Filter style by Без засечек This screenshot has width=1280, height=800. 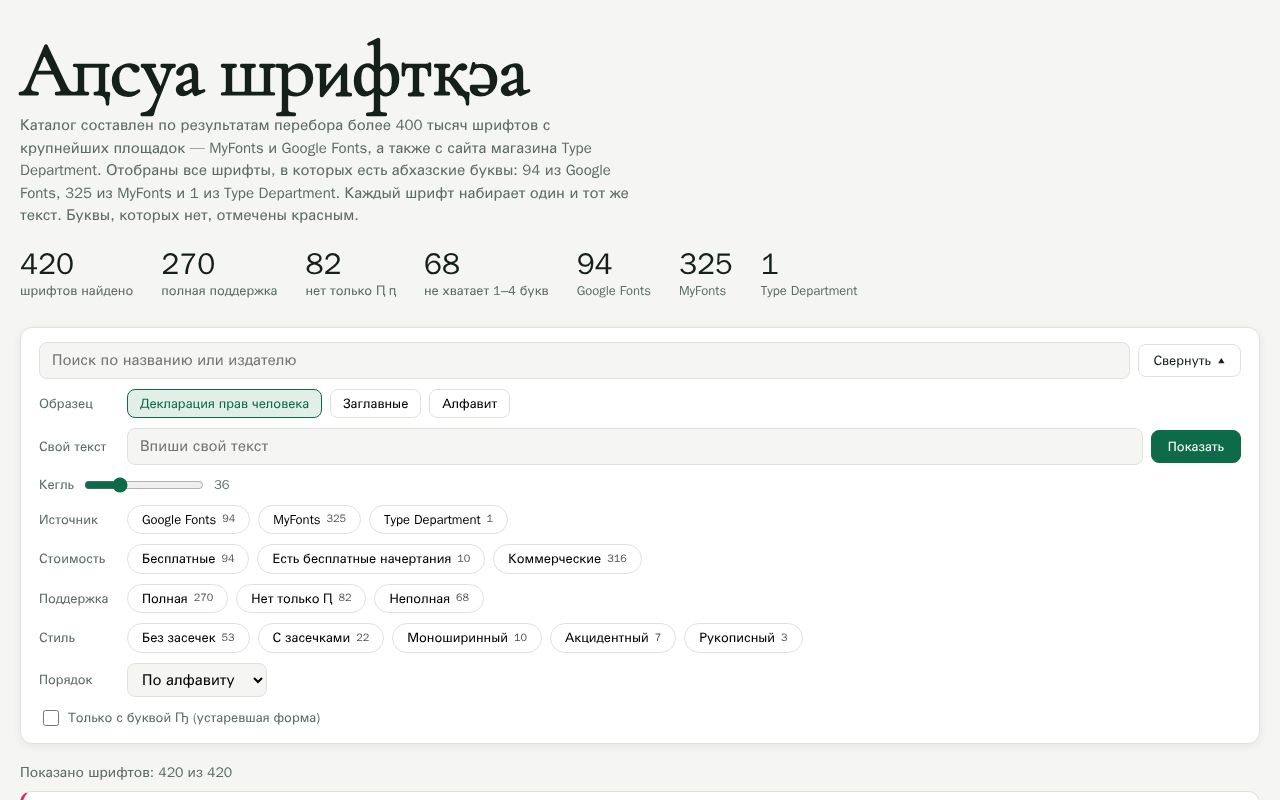pos(188,637)
